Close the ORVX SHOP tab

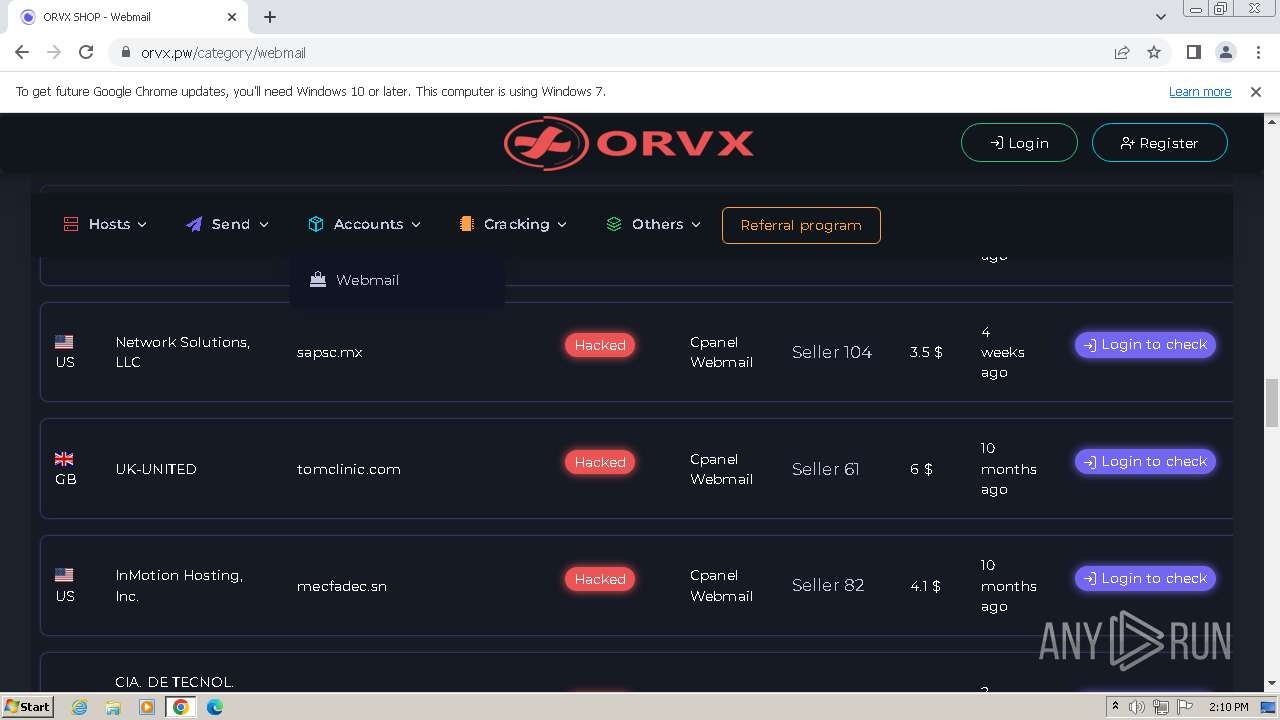click(232, 17)
